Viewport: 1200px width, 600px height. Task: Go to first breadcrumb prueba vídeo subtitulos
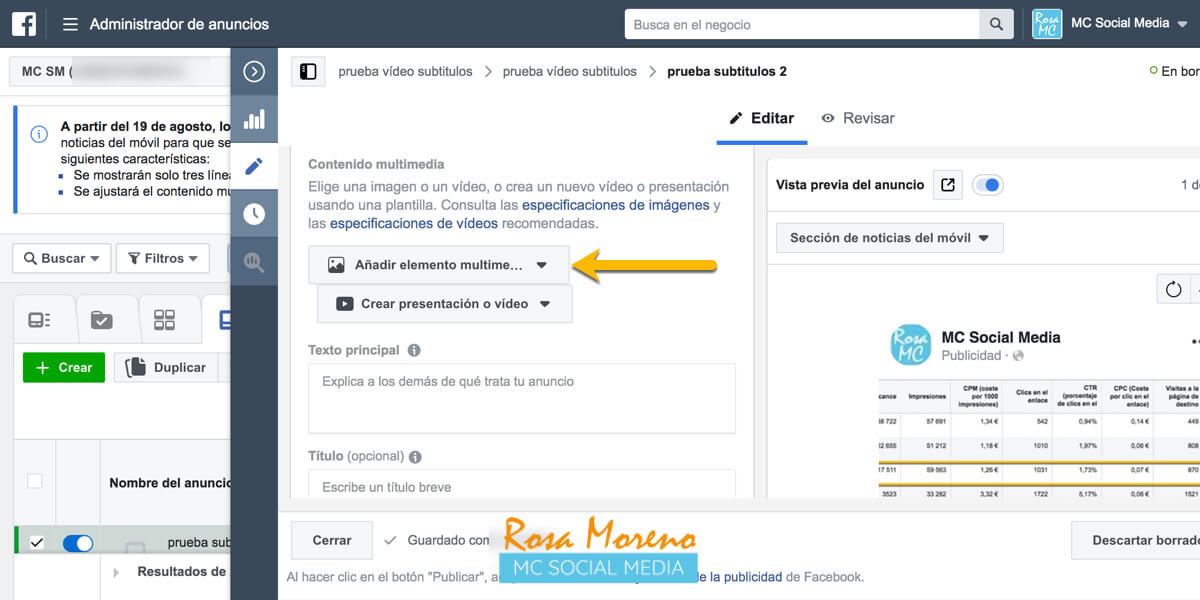click(405, 71)
